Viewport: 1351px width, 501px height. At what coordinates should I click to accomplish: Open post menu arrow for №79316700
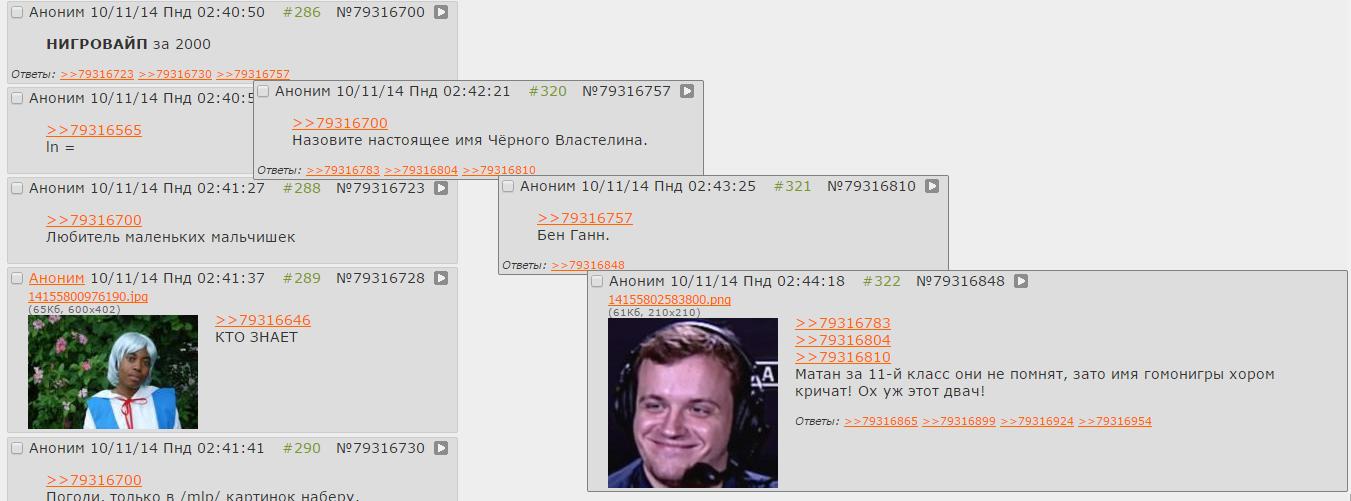pyautogui.click(x=441, y=13)
